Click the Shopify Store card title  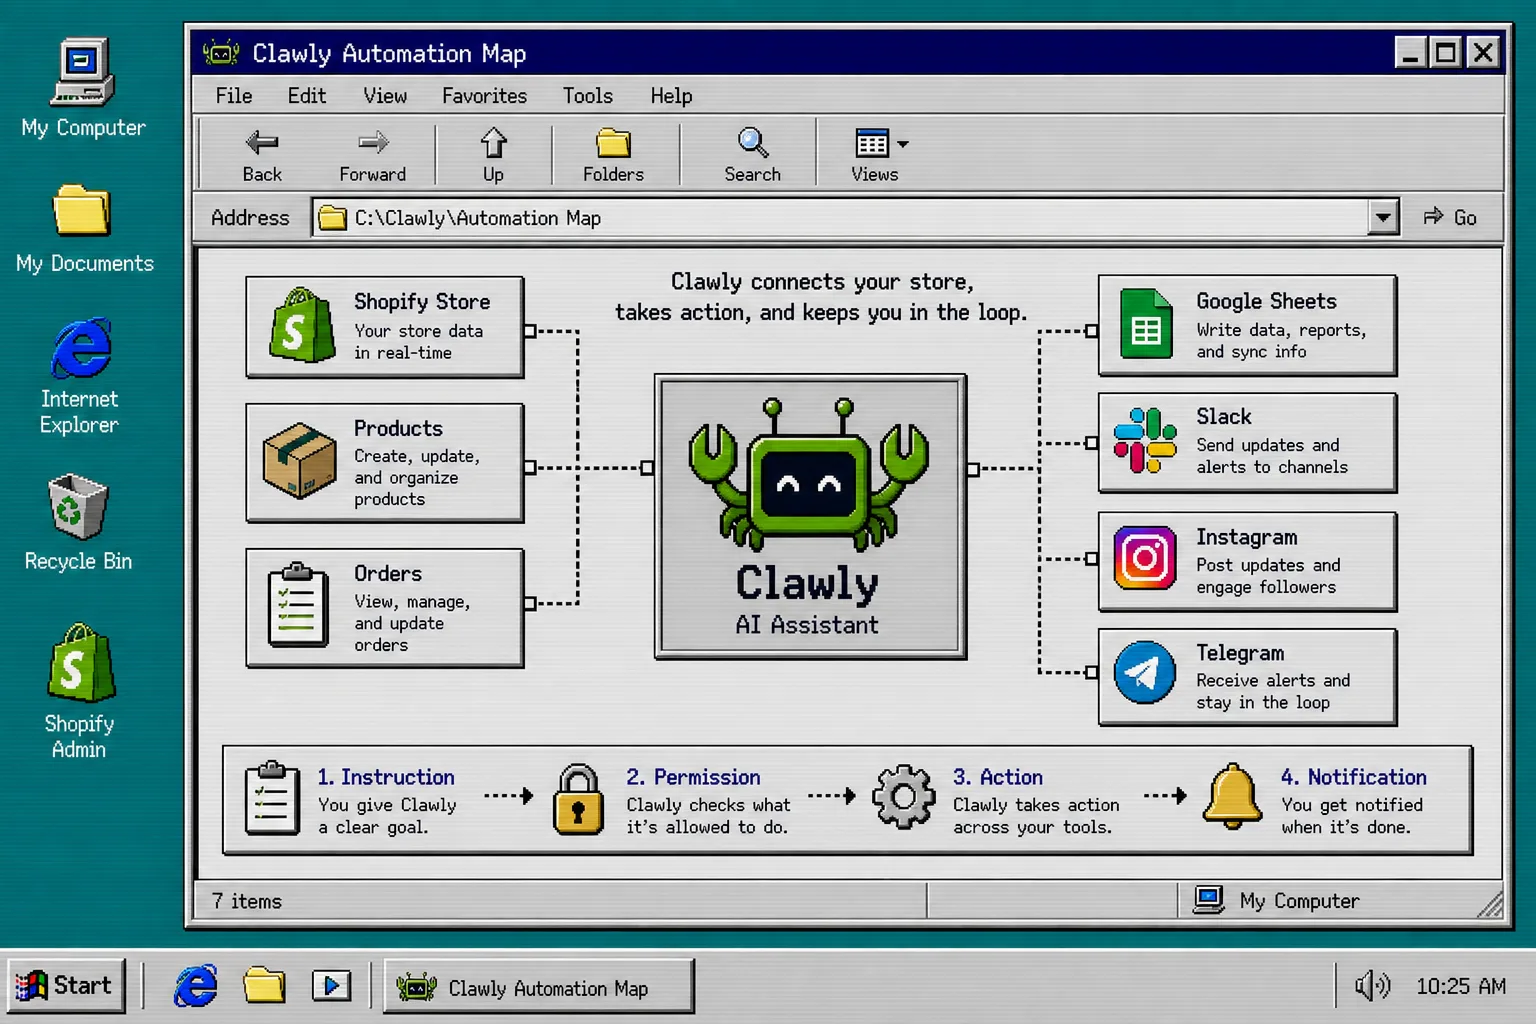coord(422,302)
